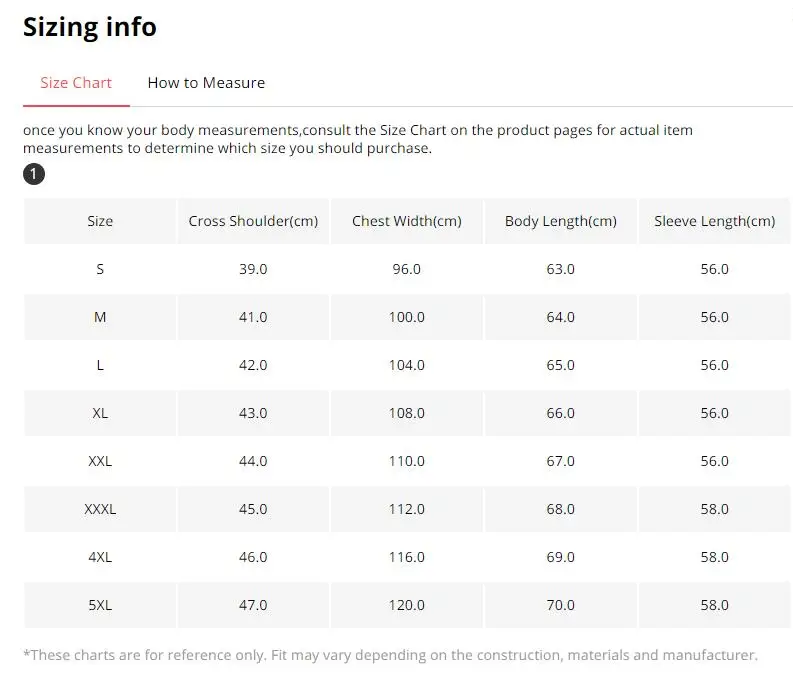Click the Sizing info heading
This screenshot has height=693, width=793.
pyautogui.click(x=90, y=27)
